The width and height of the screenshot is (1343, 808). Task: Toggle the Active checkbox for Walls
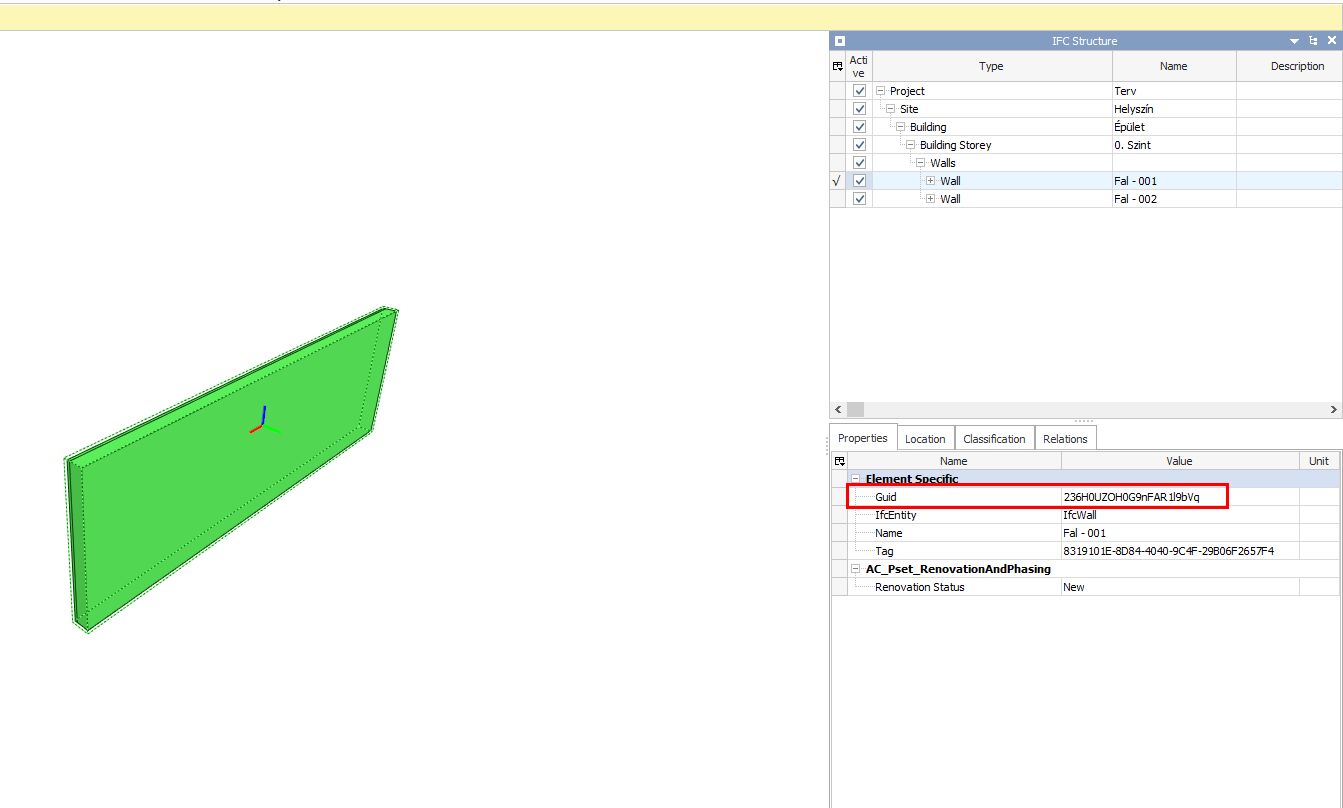tap(859, 163)
